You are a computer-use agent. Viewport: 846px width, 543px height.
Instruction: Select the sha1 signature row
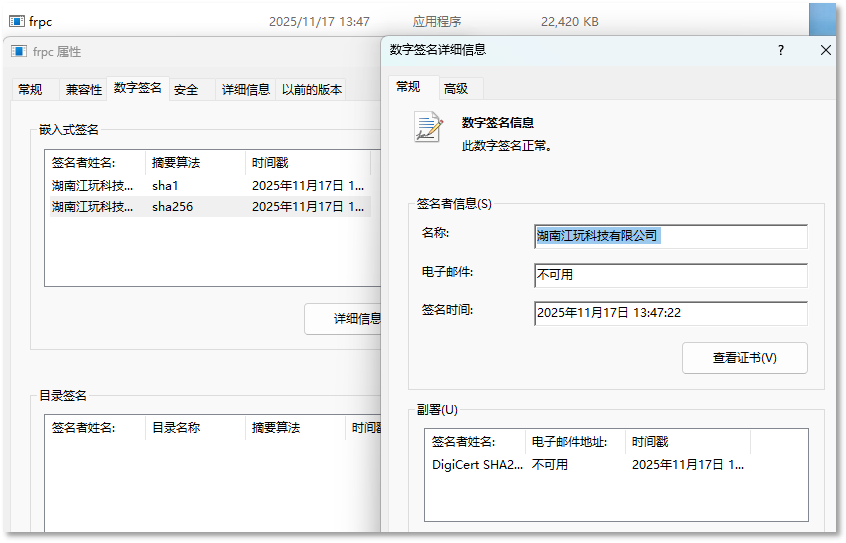[210, 186]
